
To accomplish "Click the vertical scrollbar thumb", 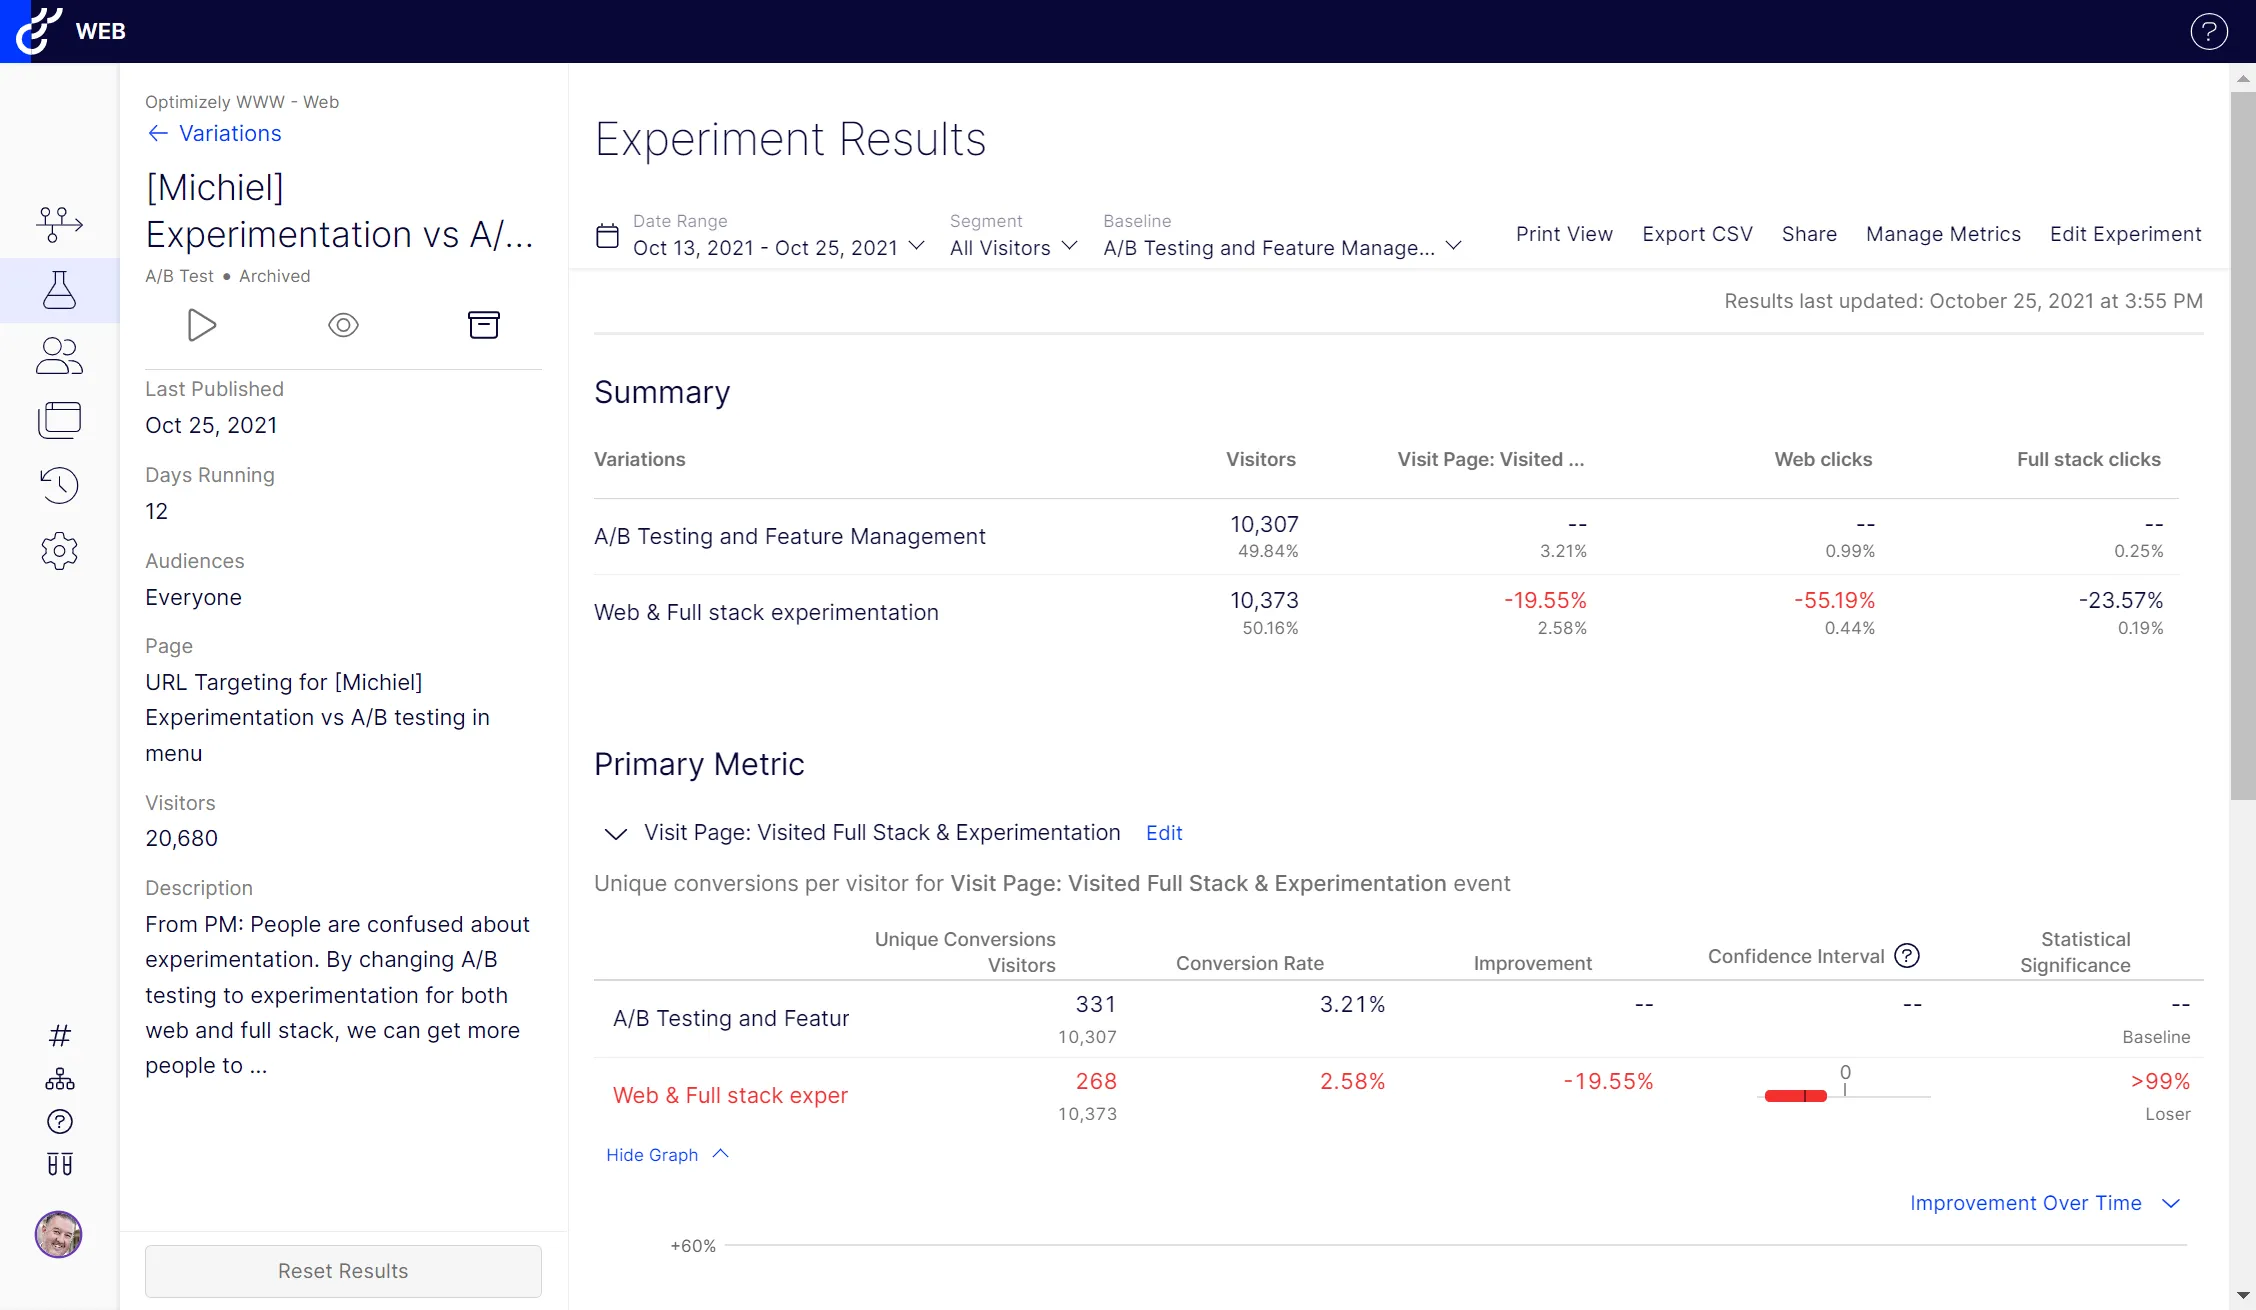I will point(2243,445).
